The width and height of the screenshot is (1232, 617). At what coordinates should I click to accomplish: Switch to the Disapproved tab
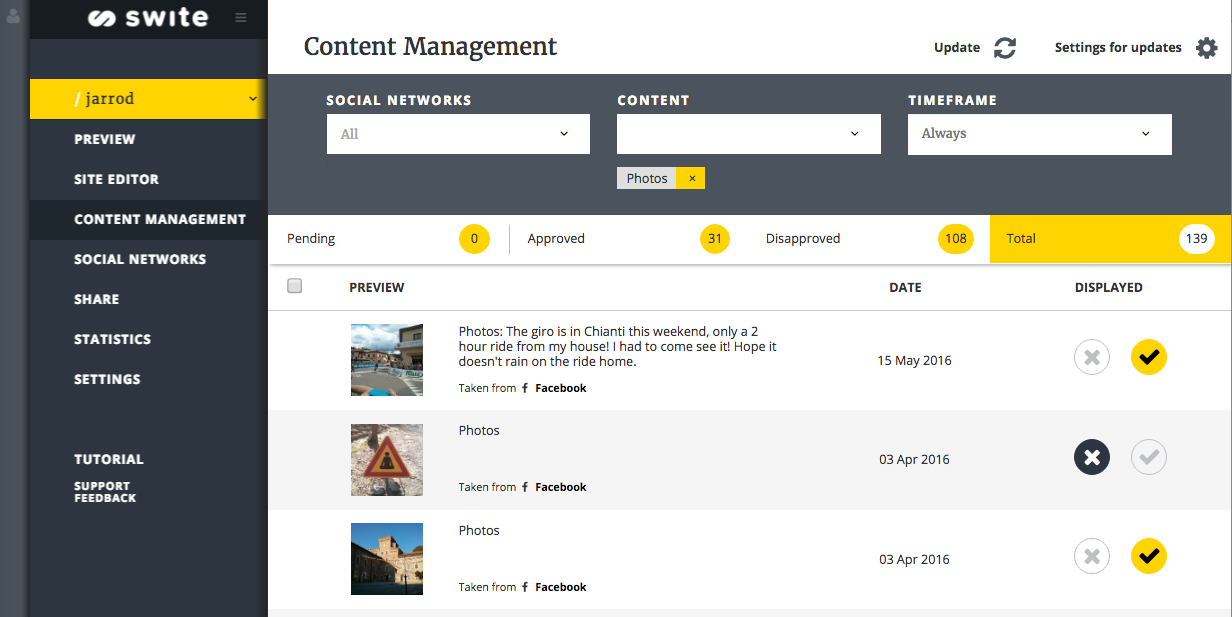[868, 239]
